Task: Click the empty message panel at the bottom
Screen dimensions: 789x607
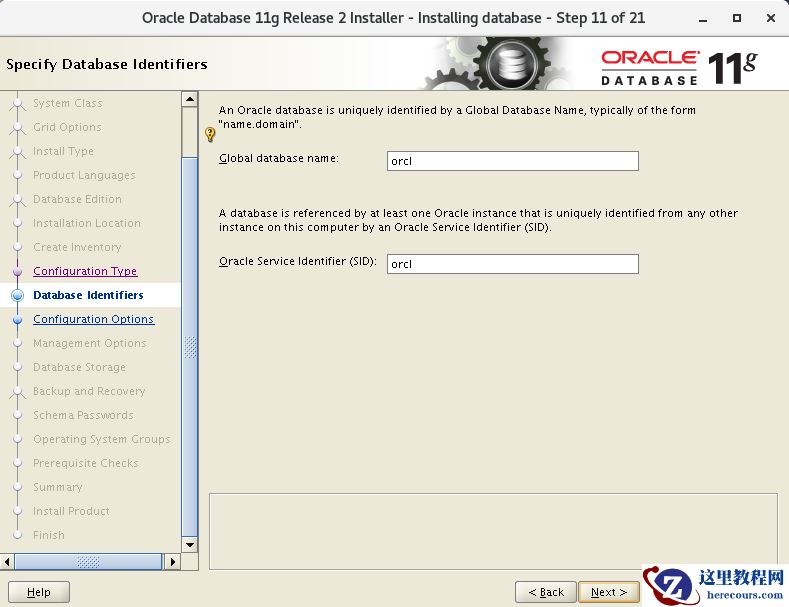Action: [493, 532]
